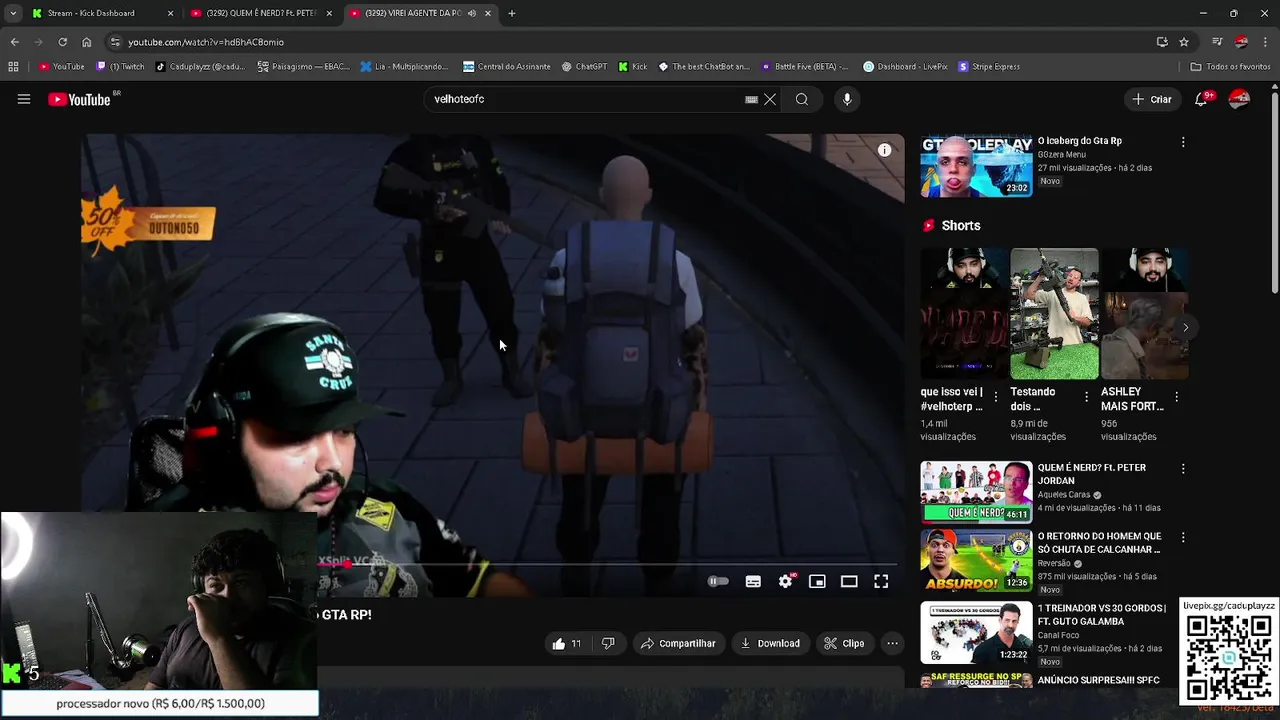This screenshot has width=1280, height=720.
Task: Switch to miniplayer mode
Action: click(x=817, y=581)
